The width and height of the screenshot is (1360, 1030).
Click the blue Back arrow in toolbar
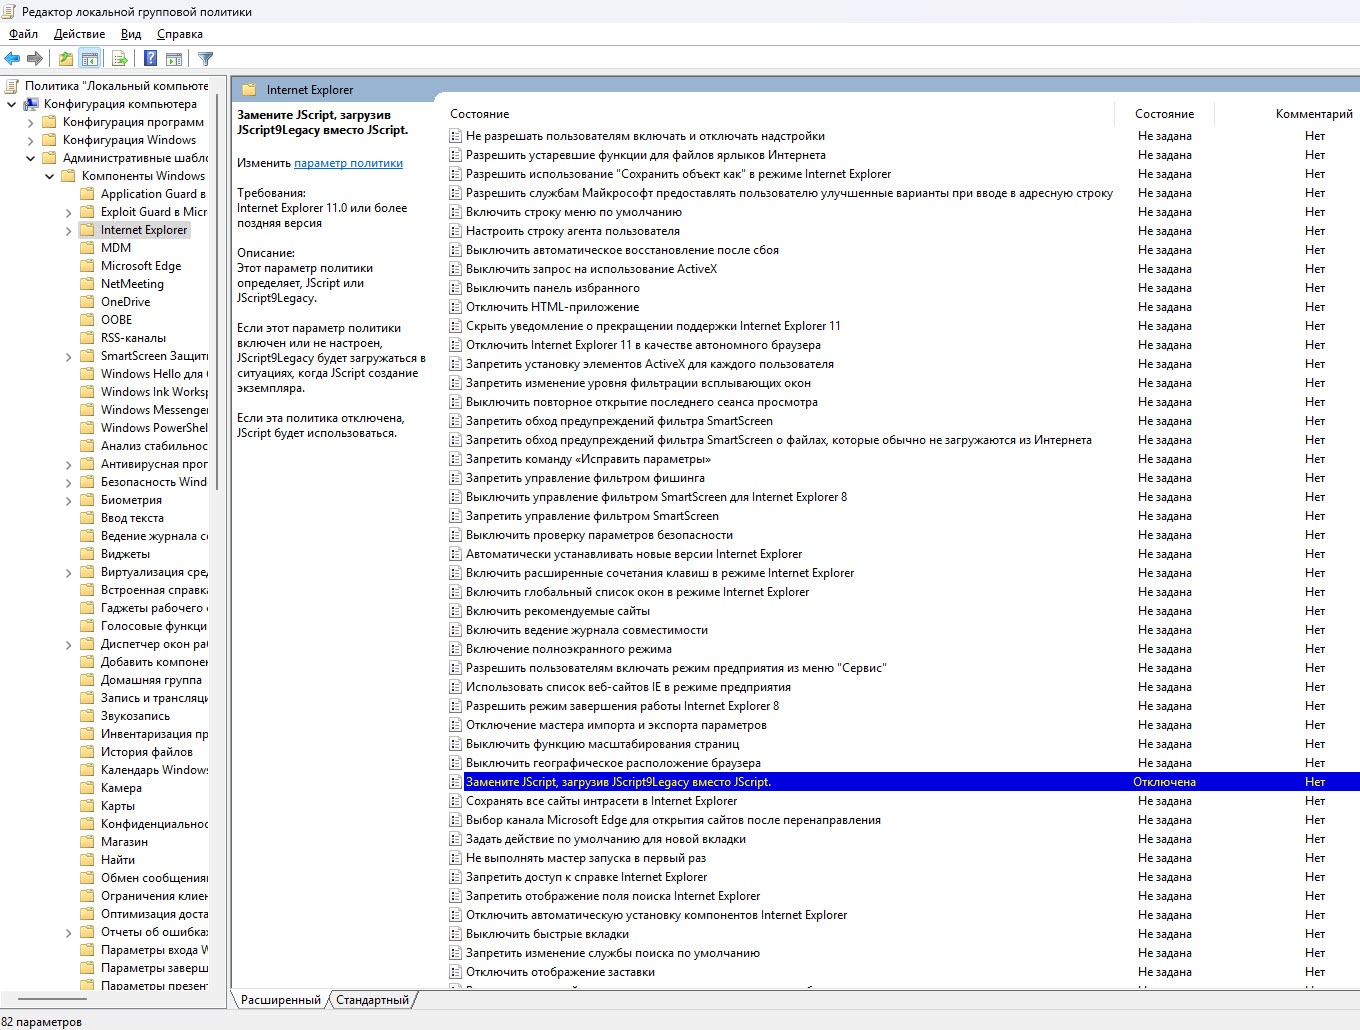[x=12, y=59]
